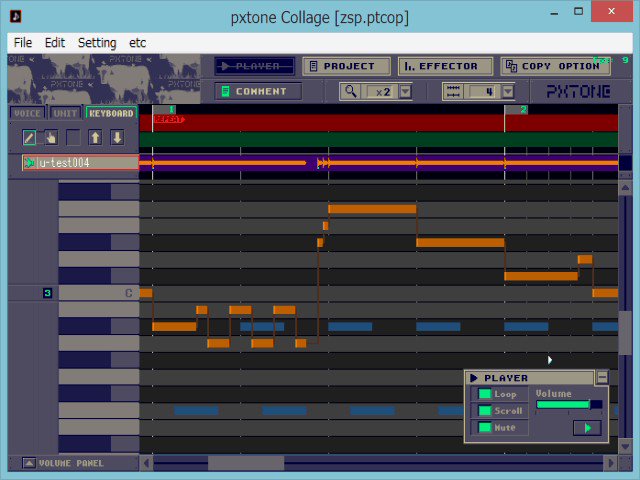Click the magnifier zoom icon
640x480 pixels.
pyautogui.click(x=350, y=91)
